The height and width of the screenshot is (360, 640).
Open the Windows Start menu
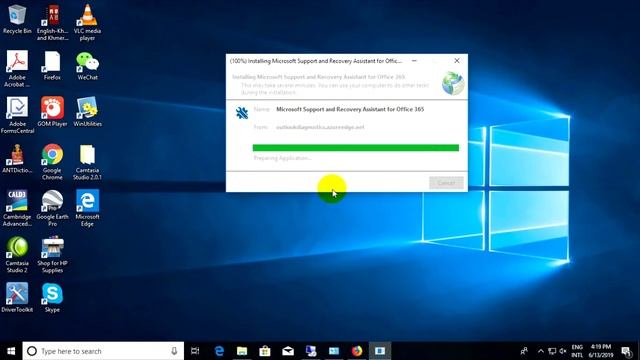coord(11,351)
